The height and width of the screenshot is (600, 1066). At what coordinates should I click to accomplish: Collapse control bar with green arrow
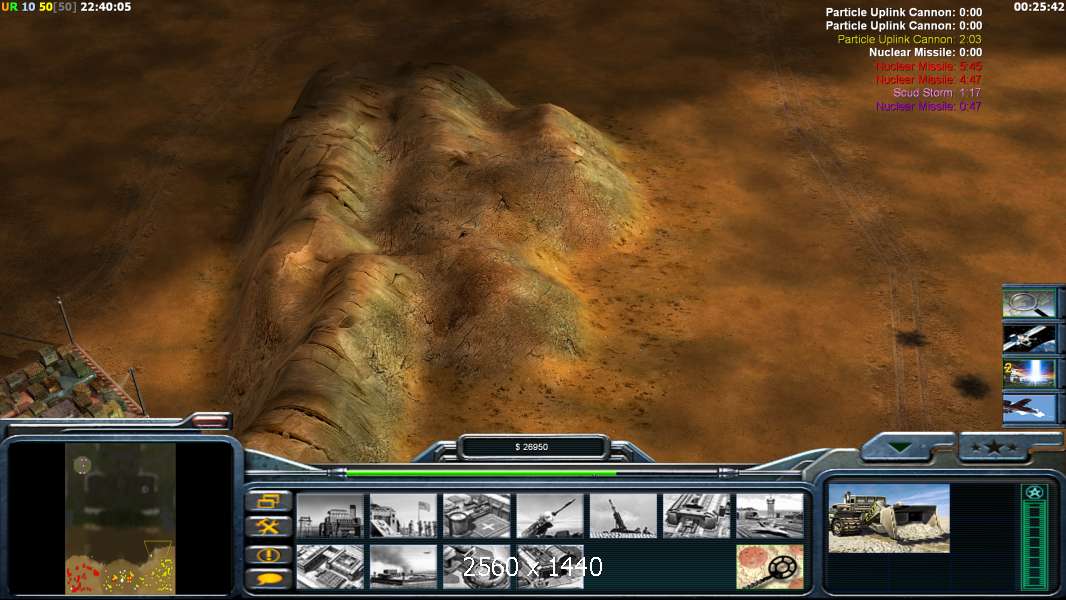[900, 448]
